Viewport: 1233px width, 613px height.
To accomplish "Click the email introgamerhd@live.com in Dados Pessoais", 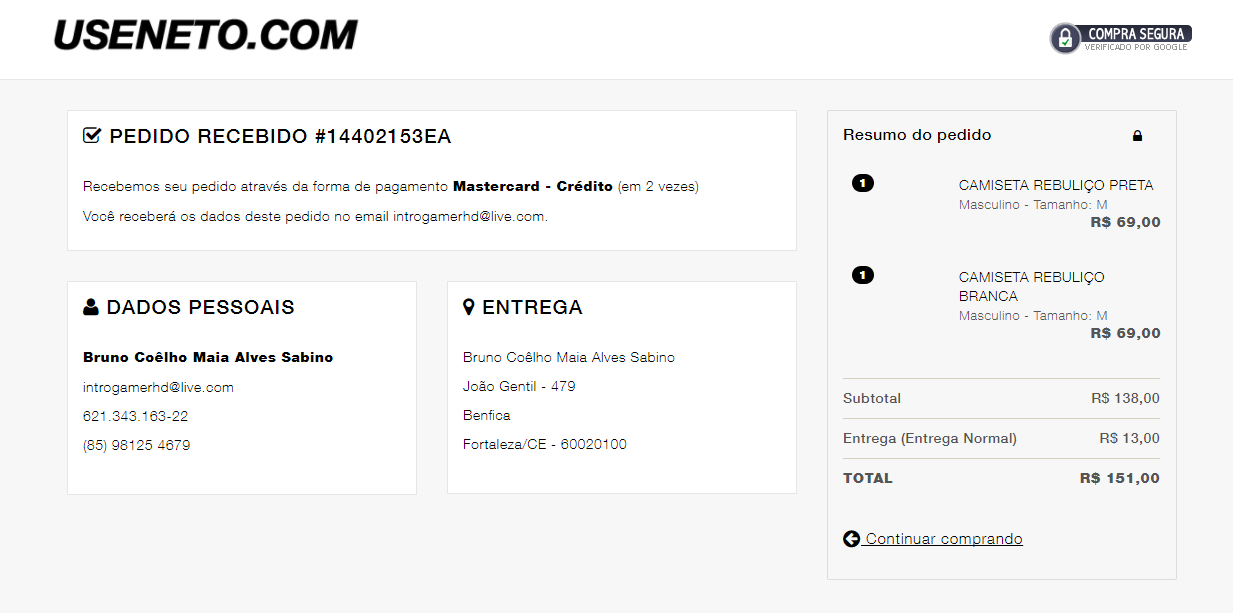I will pos(158,387).
